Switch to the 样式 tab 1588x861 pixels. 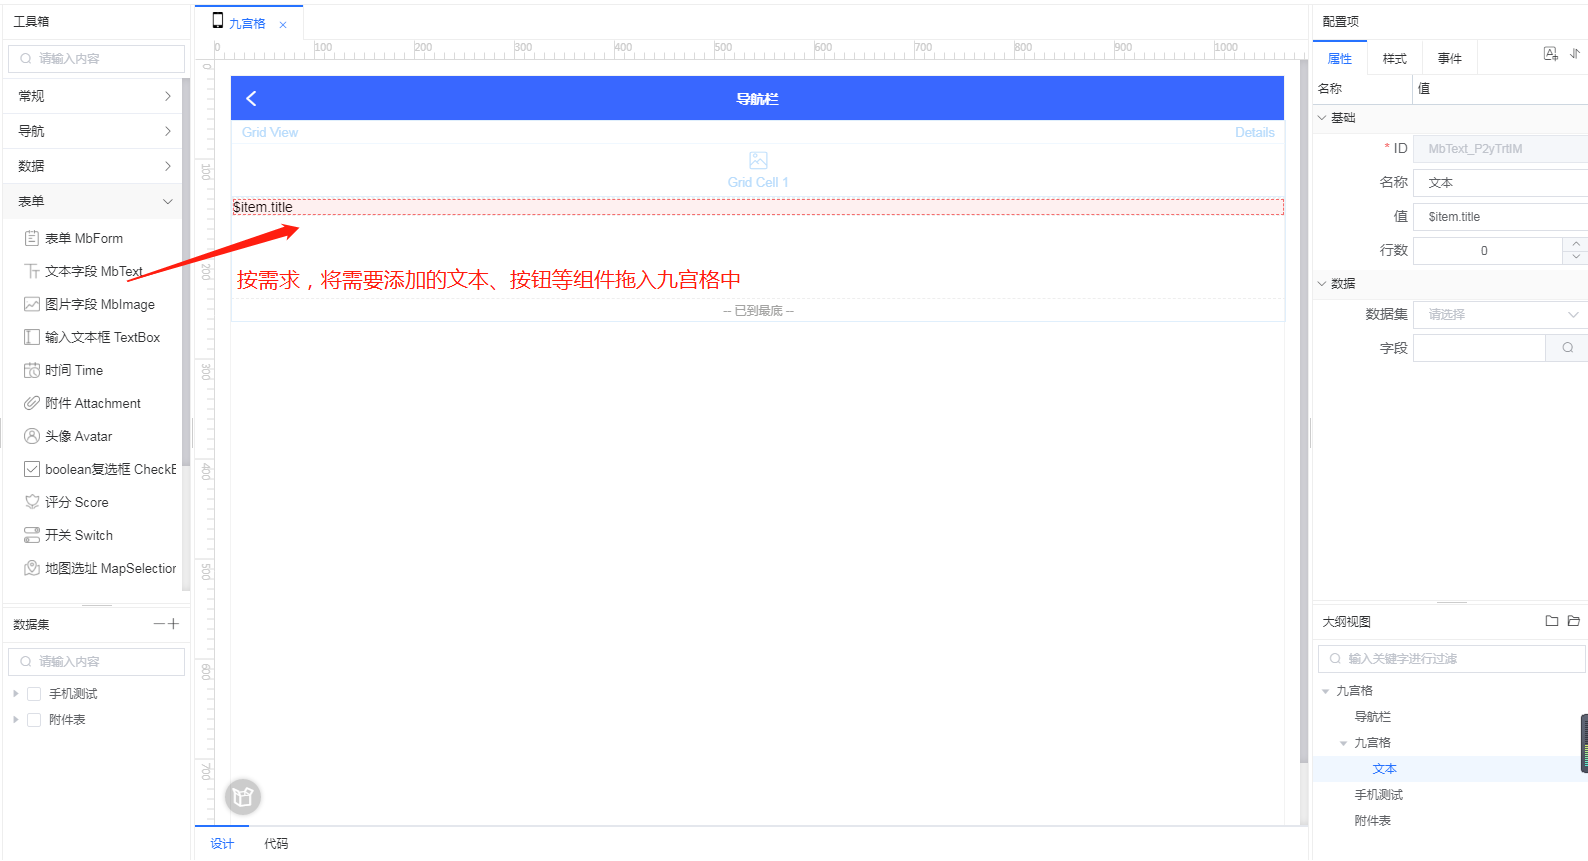click(1394, 59)
